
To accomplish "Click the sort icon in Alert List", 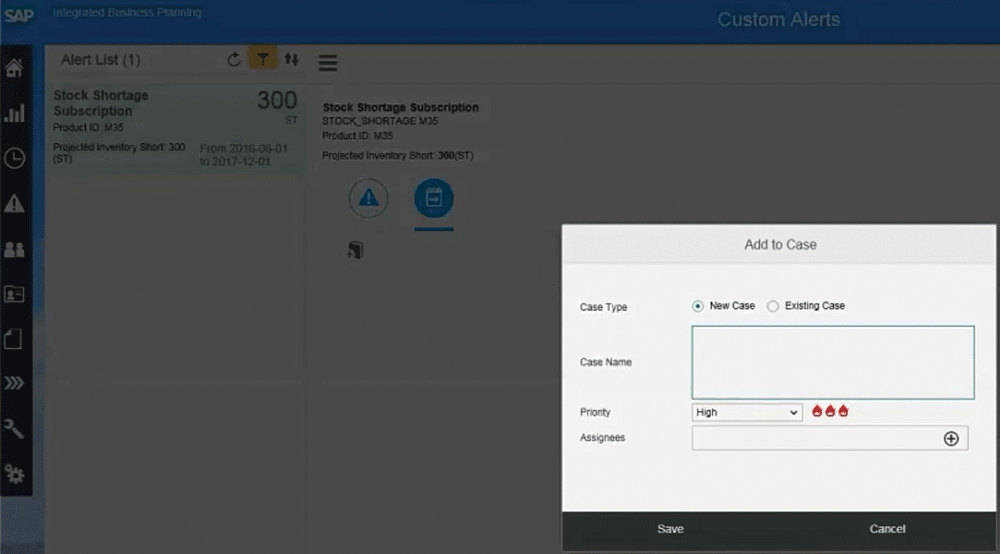I will point(291,60).
